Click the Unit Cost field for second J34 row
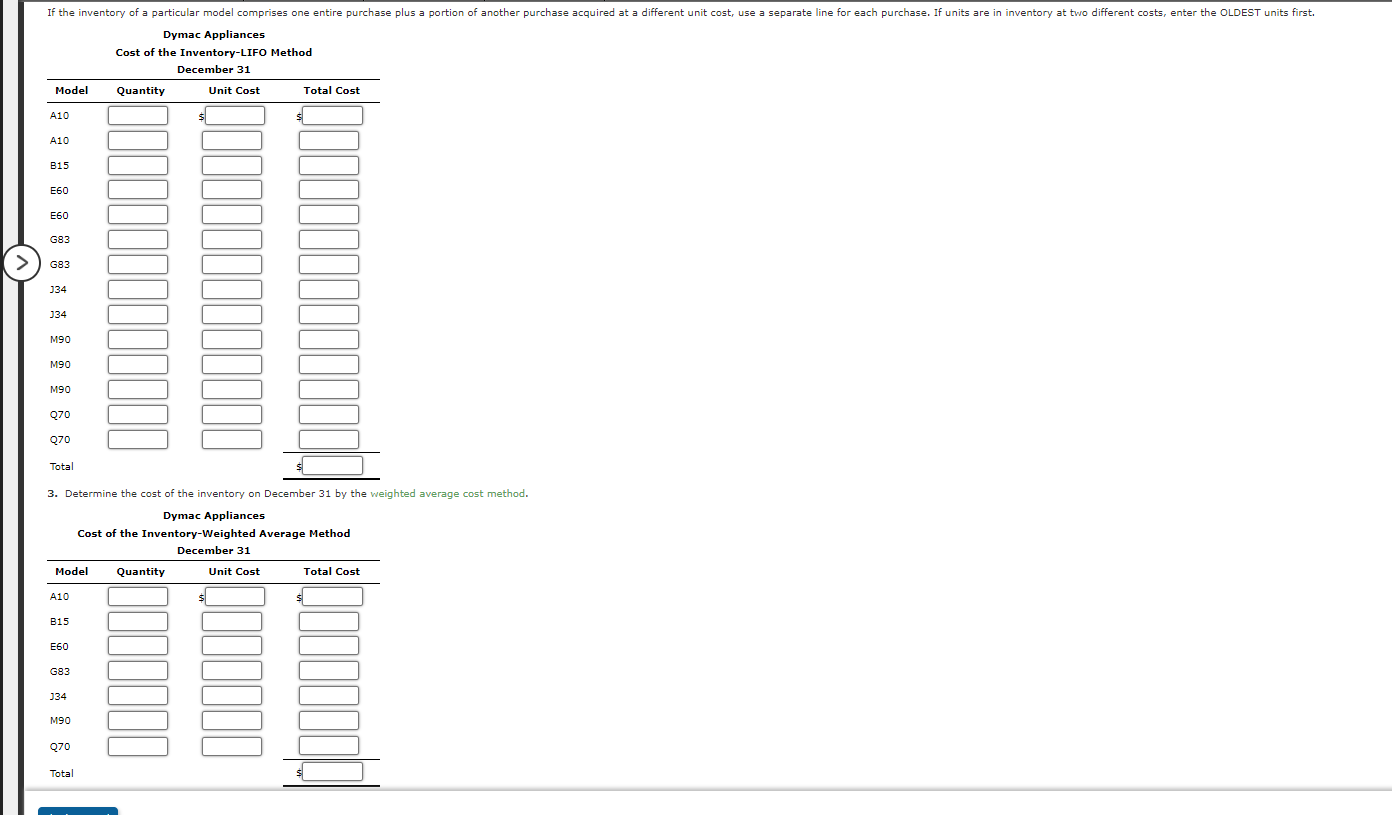Screen dimensions: 1392x815 pyautogui.click(x=232, y=314)
